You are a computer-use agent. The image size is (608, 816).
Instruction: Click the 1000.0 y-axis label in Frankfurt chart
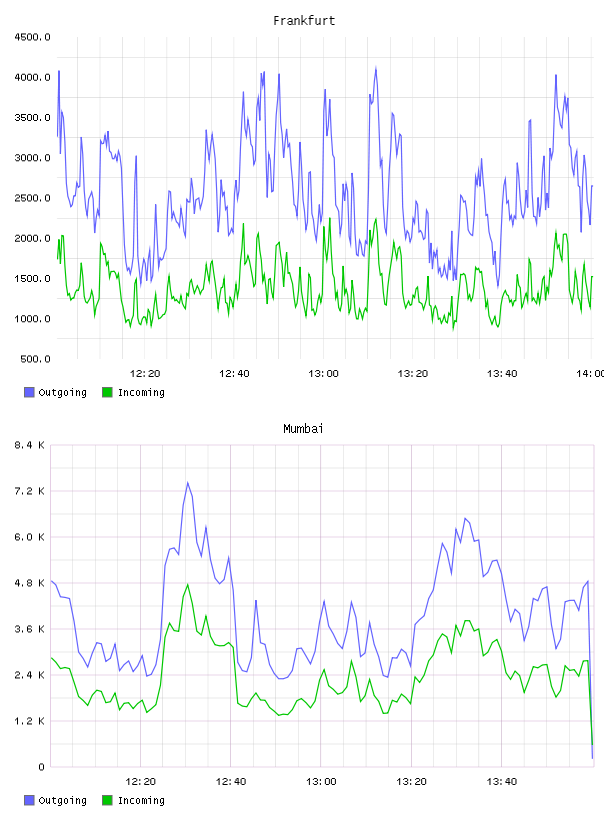[x=32, y=319]
